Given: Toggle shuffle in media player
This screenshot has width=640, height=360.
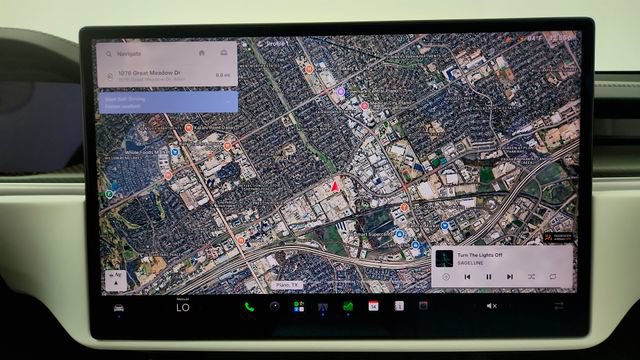Looking at the screenshot, I should tap(531, 277).
